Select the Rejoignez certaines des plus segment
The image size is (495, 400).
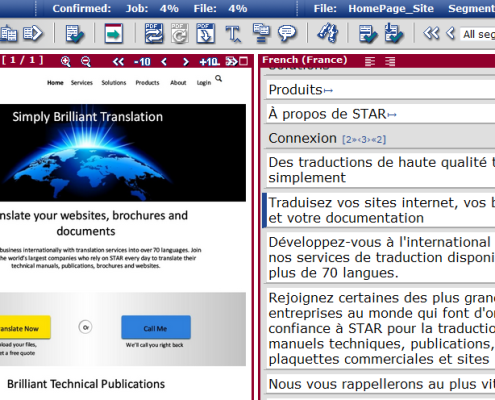tap(380, 328)
